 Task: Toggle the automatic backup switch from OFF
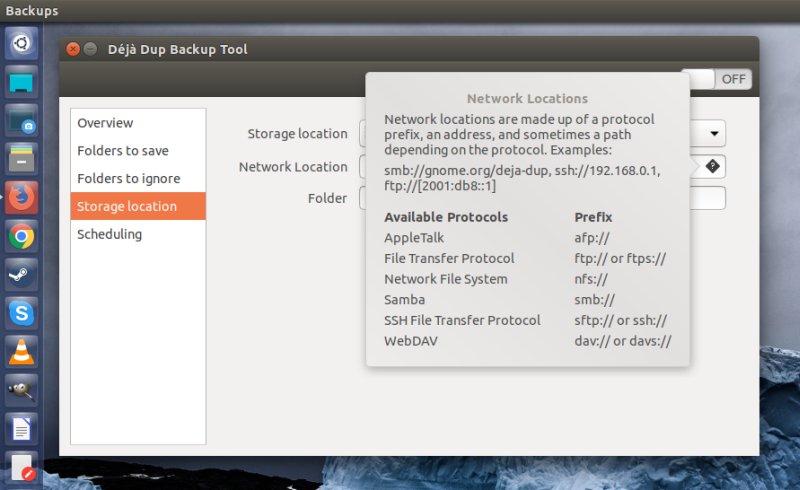717,79
